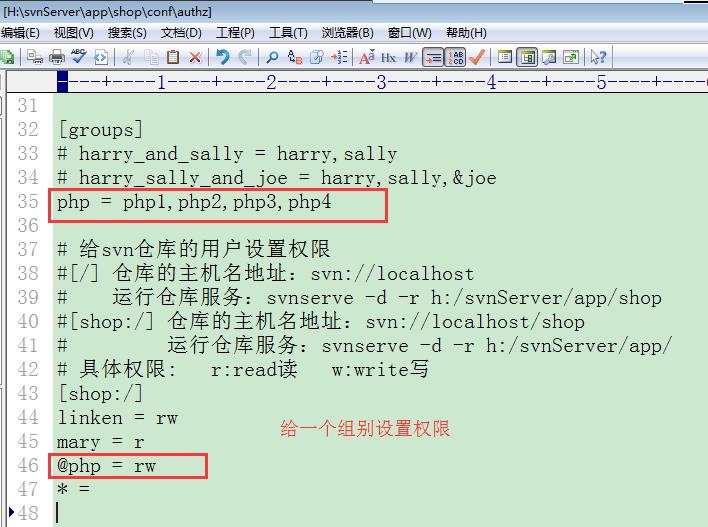The width and height of the screenshot is (708, 527).
Task: Click 'svn://localhost' at end of line 38
Action: pyautogui.click(x=392, y=274)
